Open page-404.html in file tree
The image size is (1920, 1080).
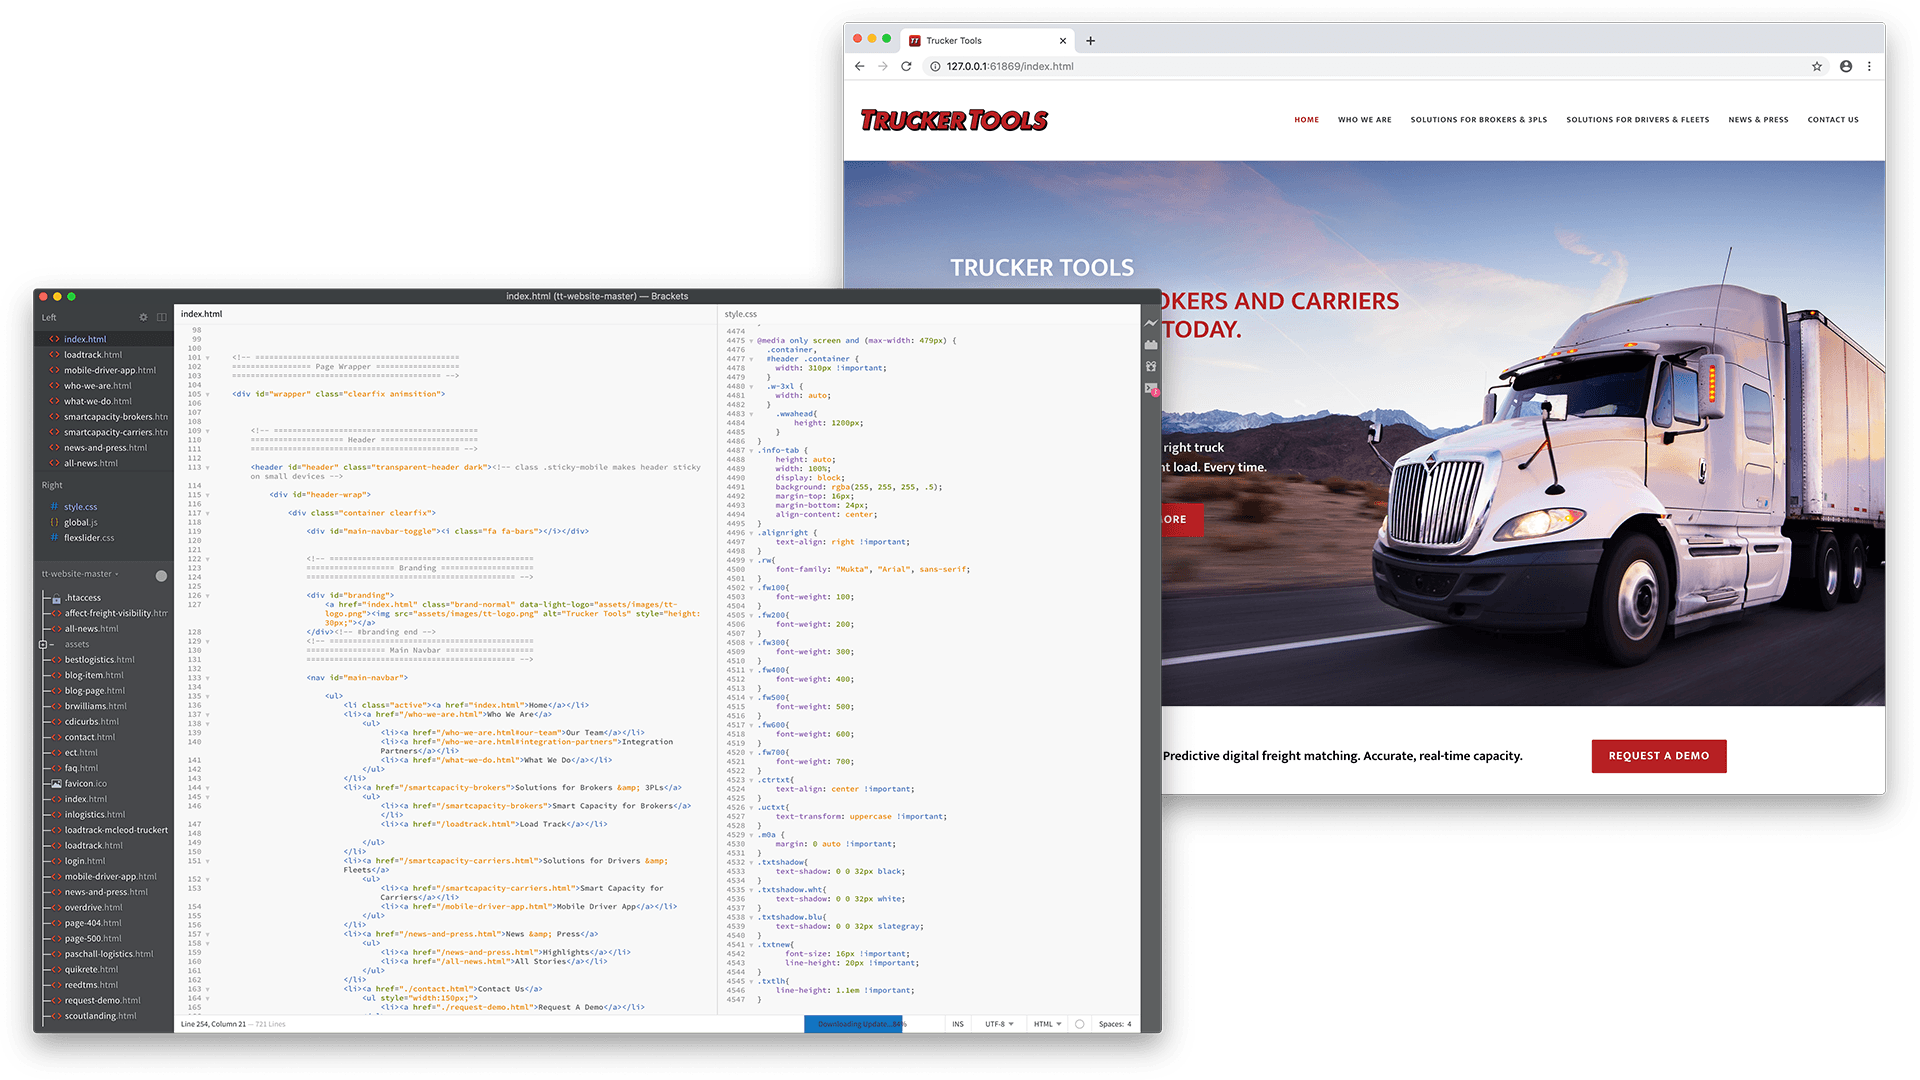tap(93, 923)
